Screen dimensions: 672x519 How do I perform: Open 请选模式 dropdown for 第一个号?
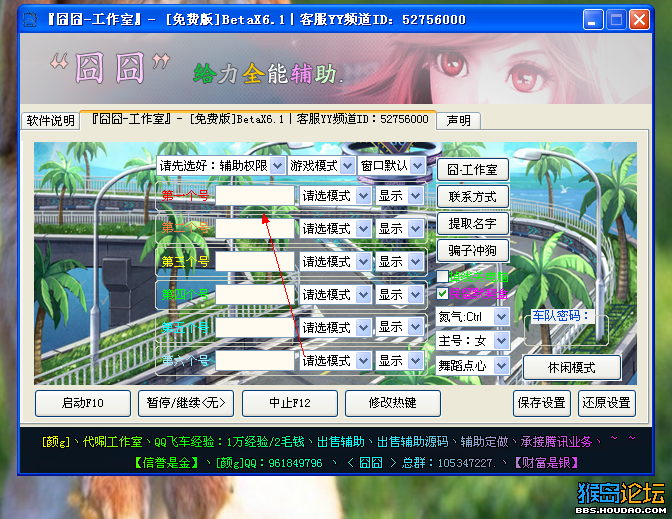335,196
